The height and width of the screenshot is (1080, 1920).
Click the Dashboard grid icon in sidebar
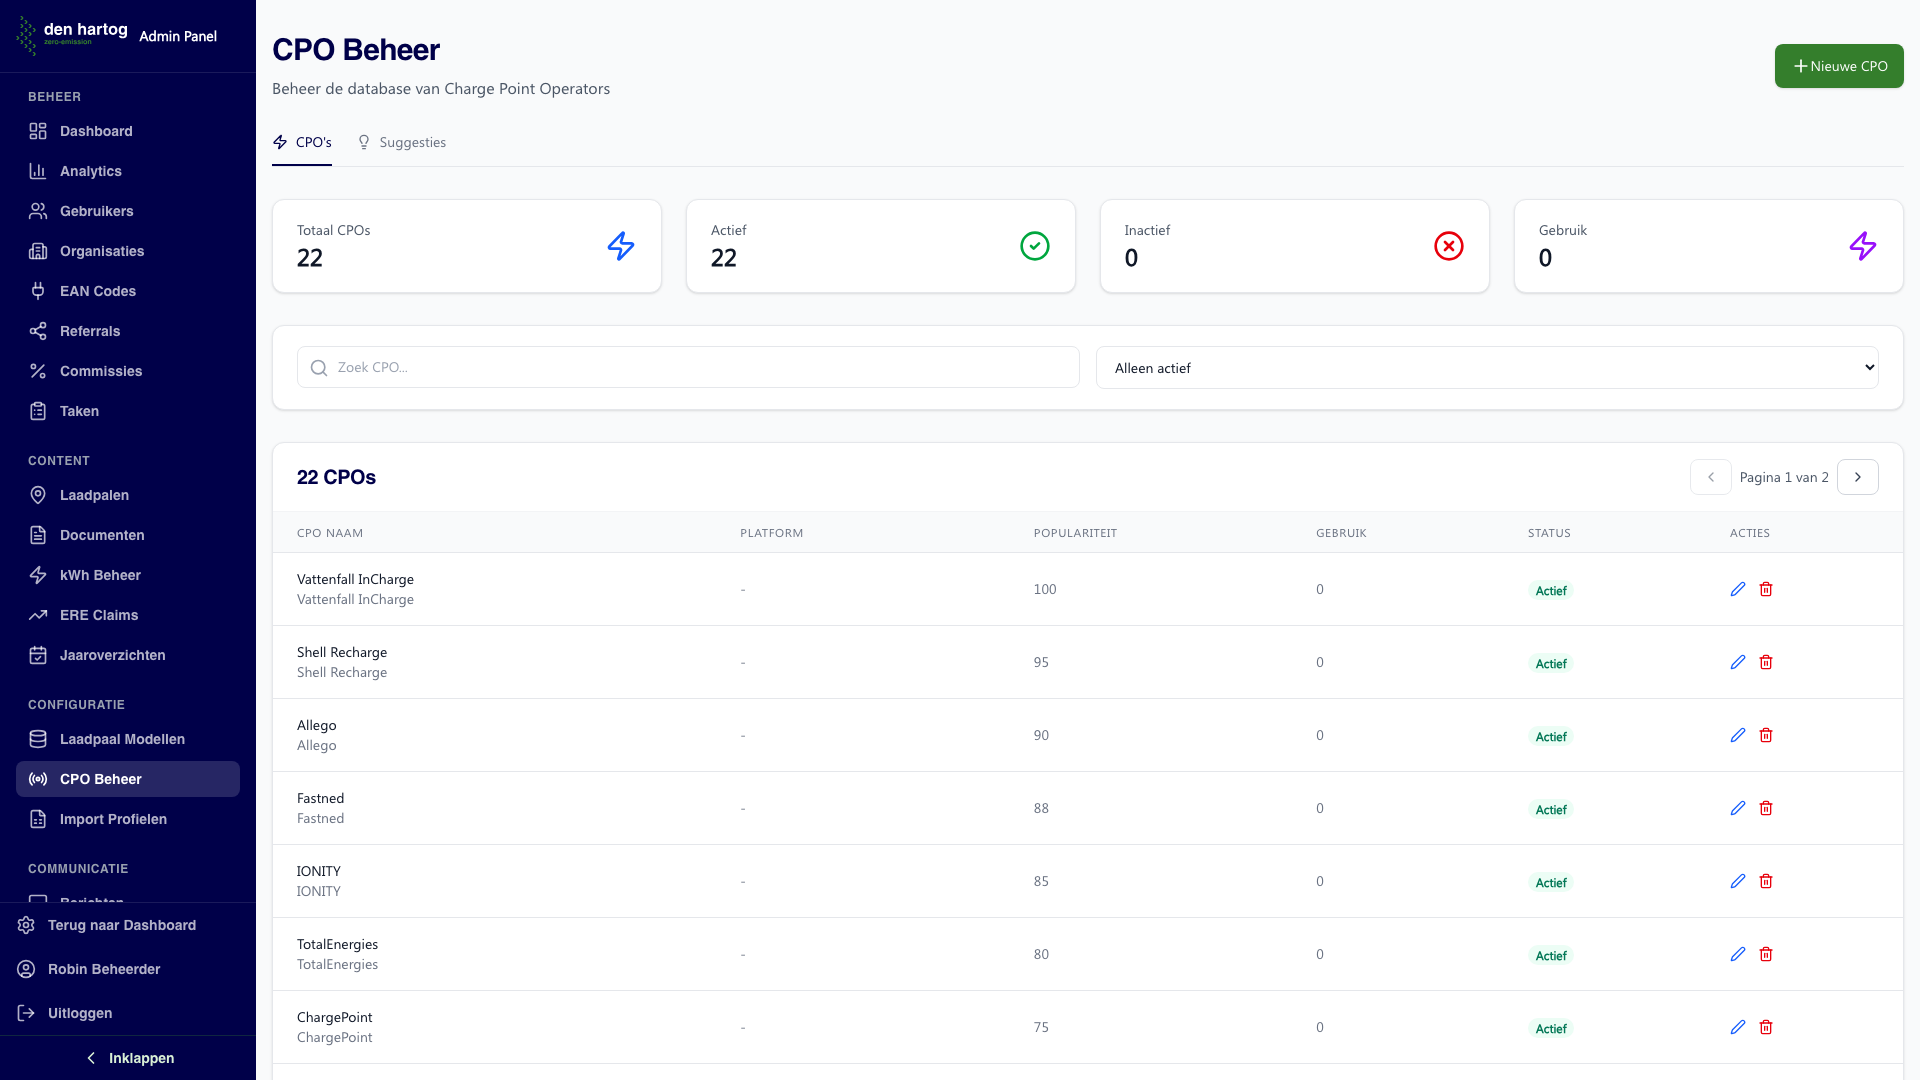(x=38, y=131)
